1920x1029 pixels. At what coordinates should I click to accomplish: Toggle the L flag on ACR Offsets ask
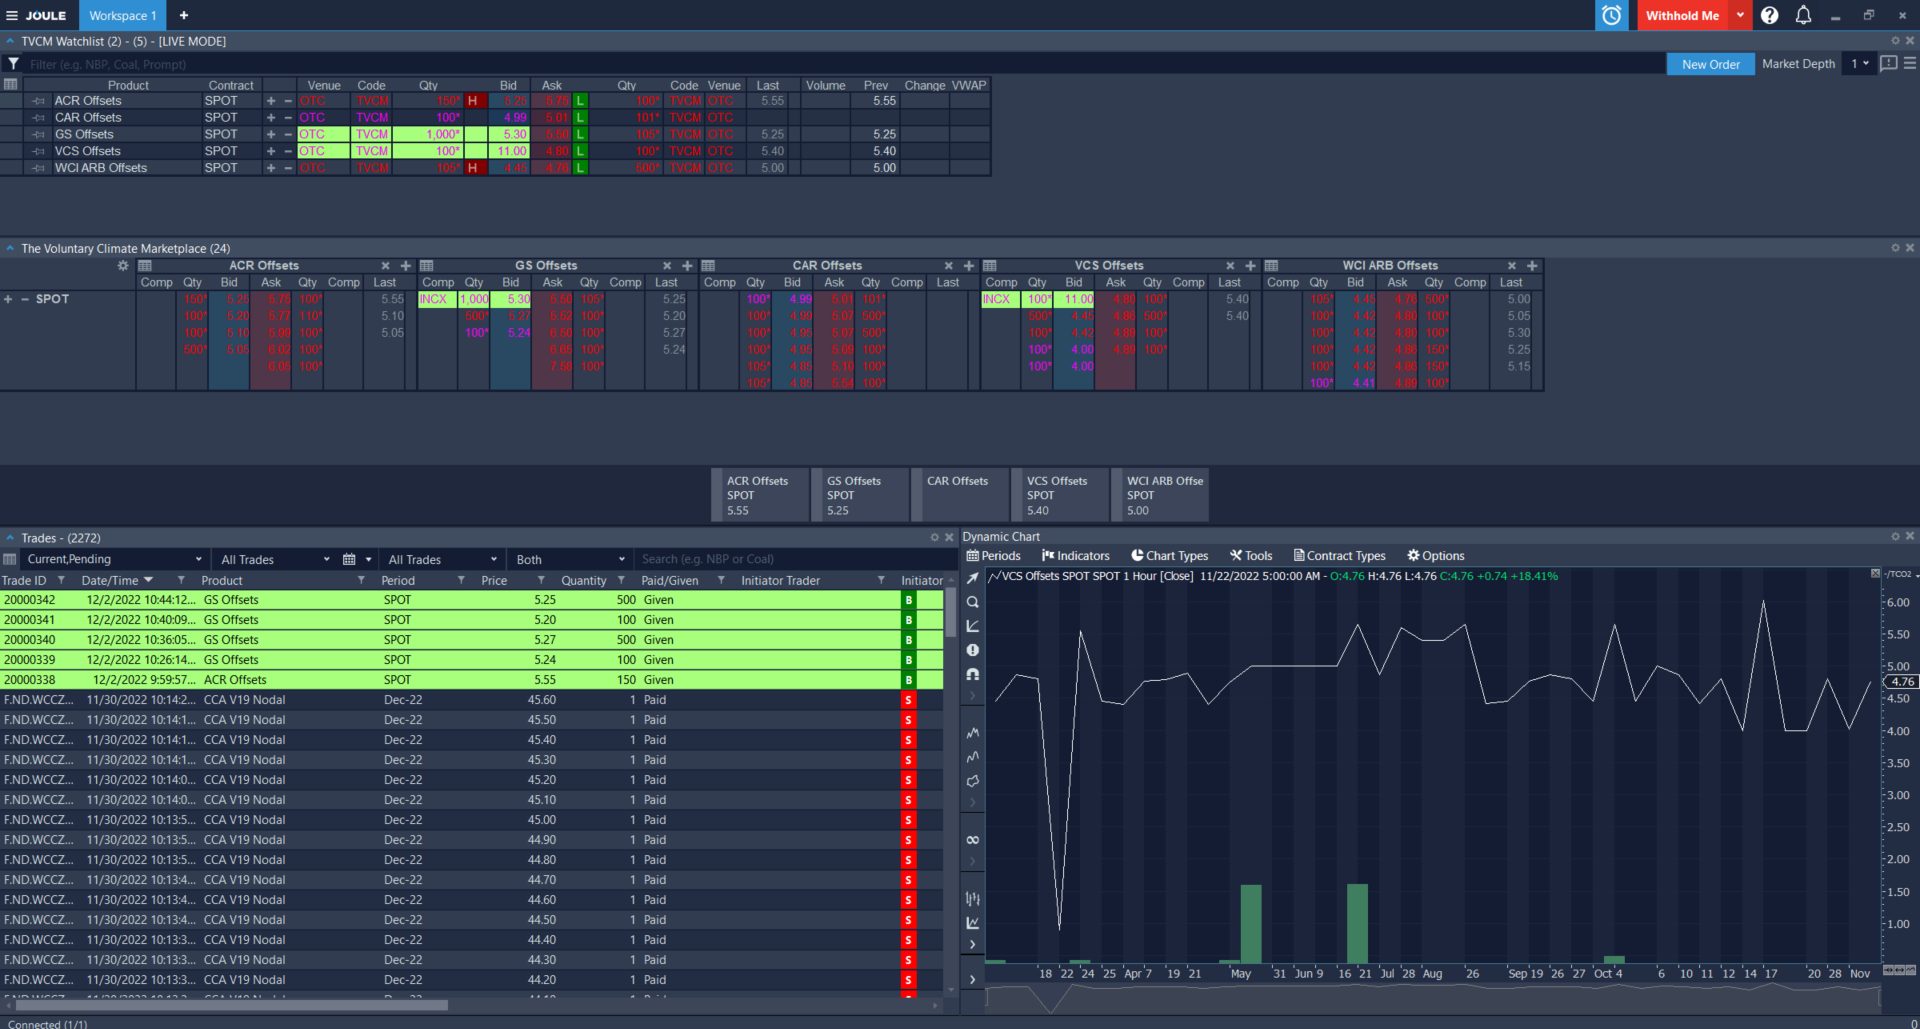click(580, 101)
